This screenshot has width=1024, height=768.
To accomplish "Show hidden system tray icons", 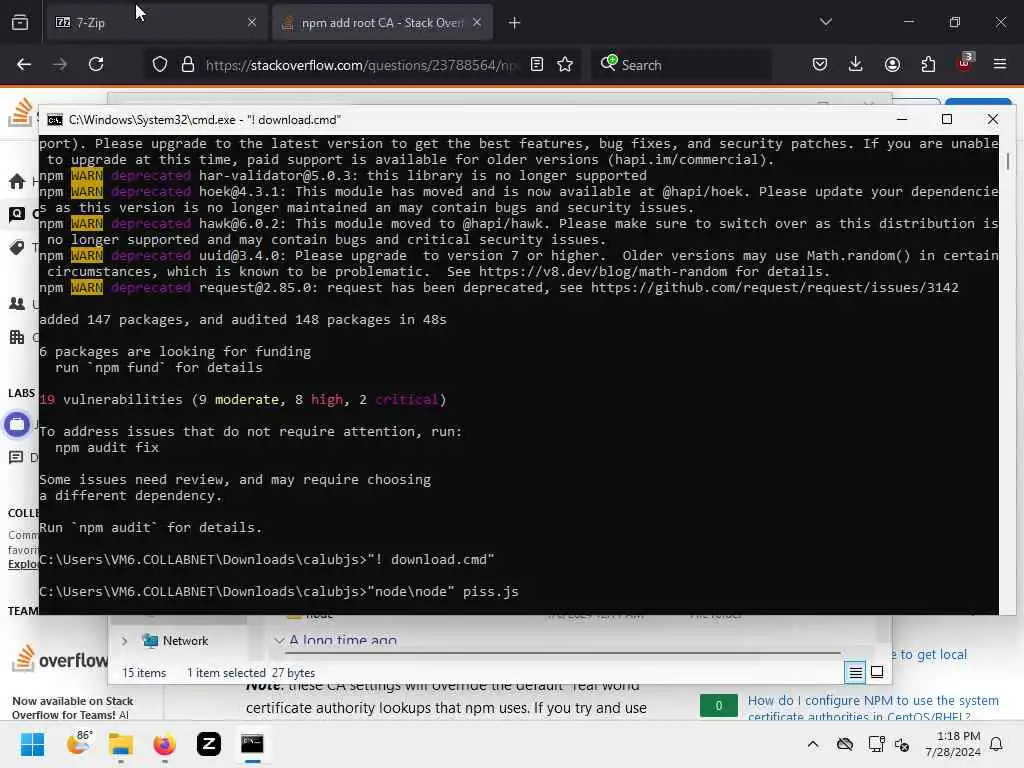I will (813, 744).
